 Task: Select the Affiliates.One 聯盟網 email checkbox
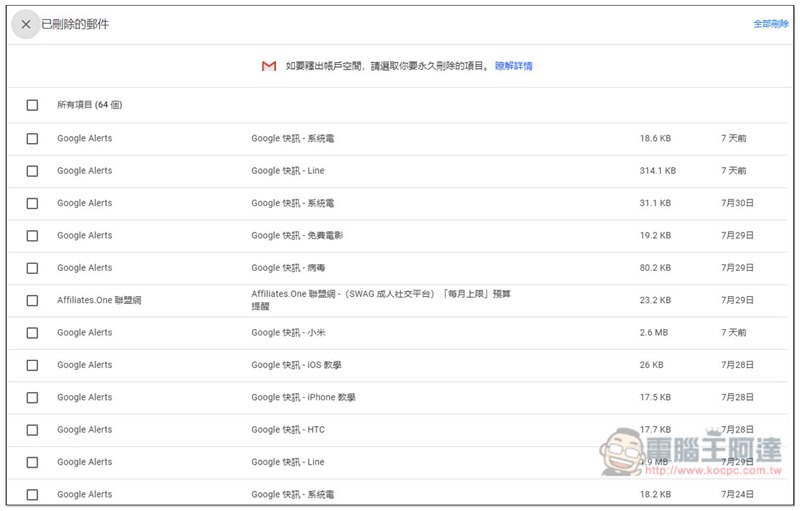tap(32, 300)
